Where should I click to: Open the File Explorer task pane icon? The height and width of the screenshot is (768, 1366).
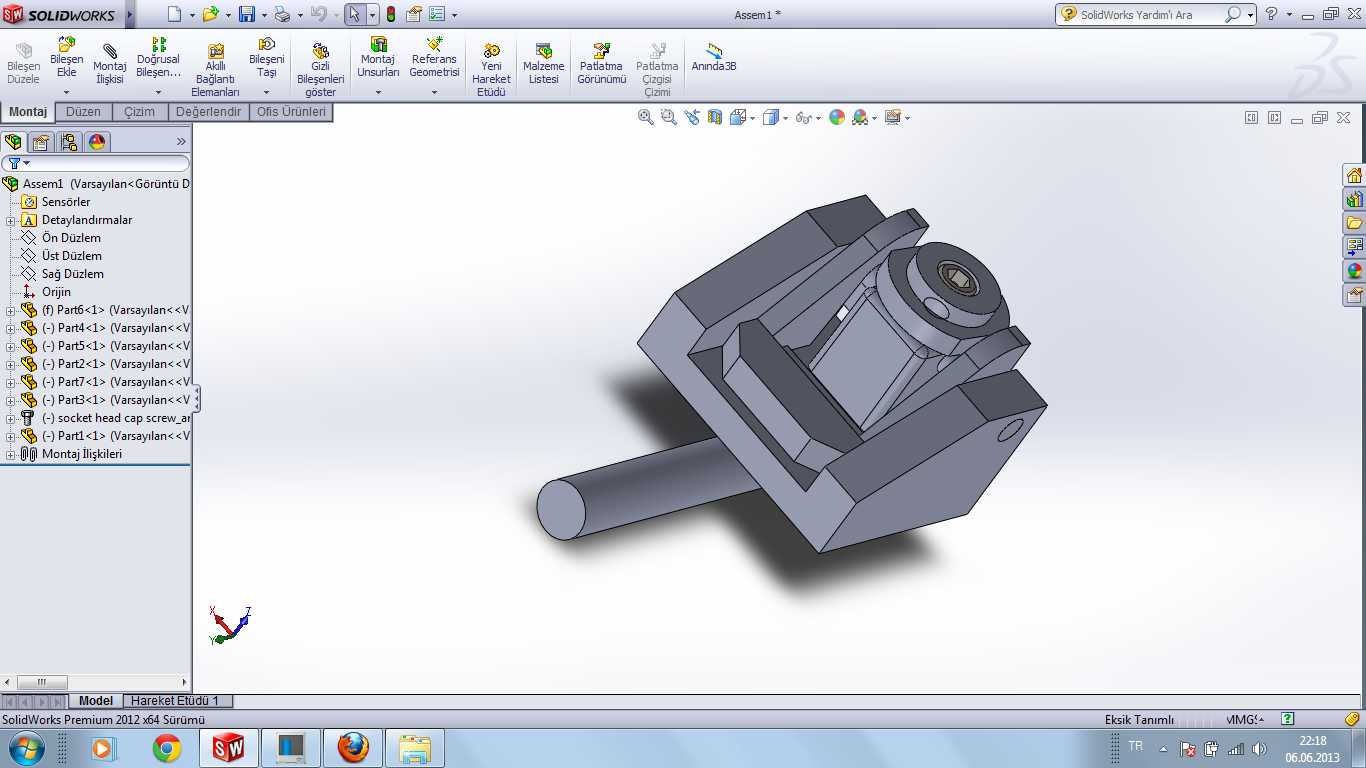pos(1355,223)
